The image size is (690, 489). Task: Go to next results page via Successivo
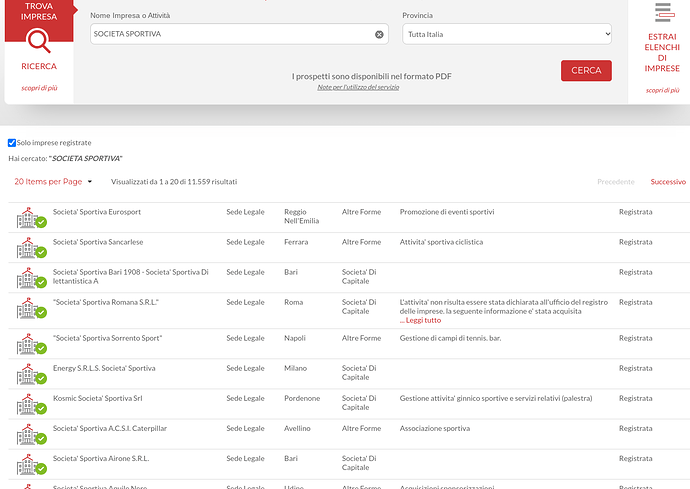(668, 182)
